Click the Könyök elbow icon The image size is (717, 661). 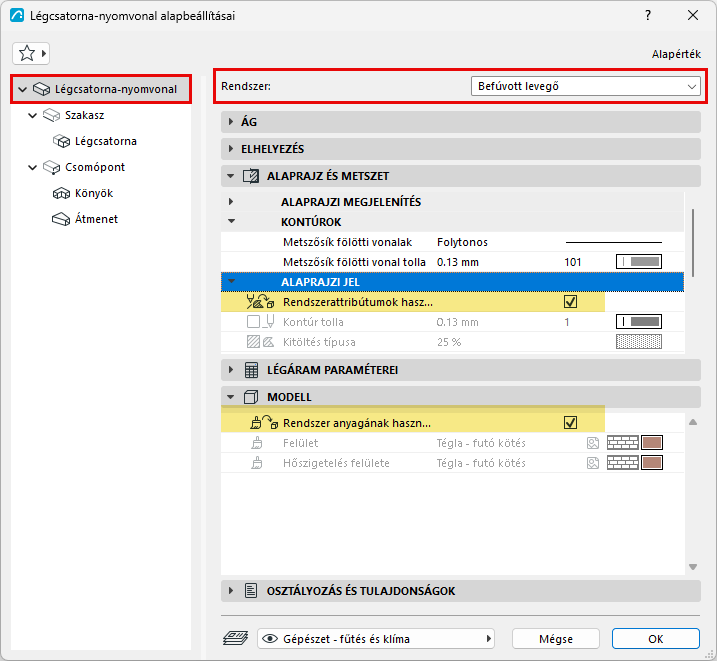tap(61, 193)
